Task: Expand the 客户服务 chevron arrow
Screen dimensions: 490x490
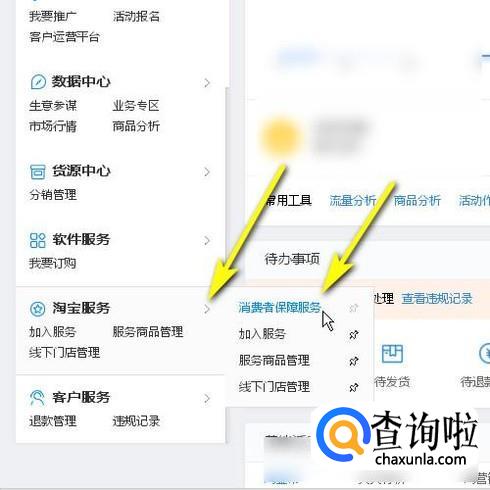Action: pyautogui.click(x=207, y=398)
